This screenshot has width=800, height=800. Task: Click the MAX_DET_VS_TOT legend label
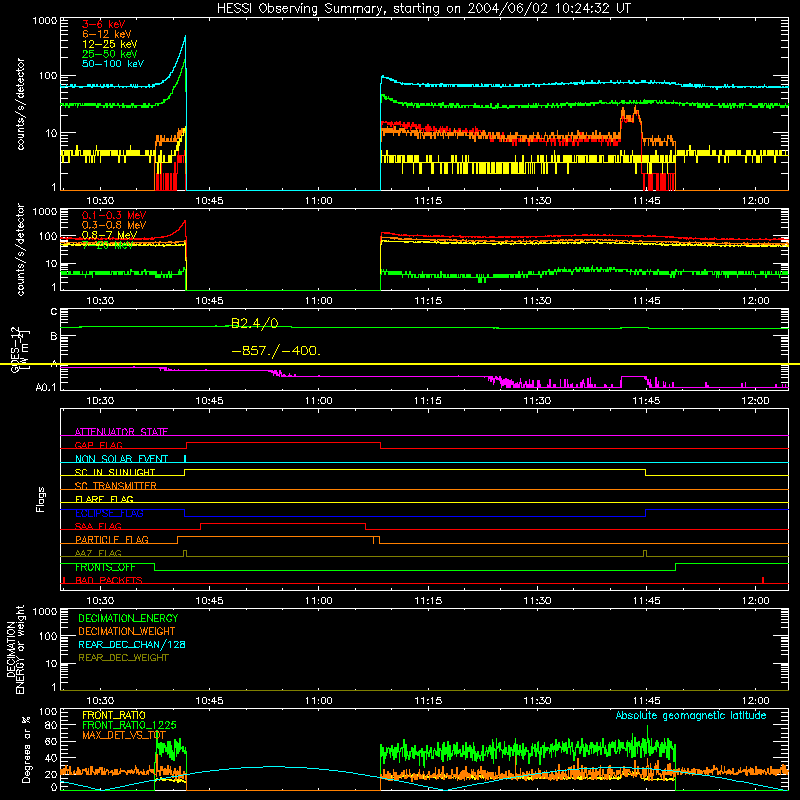pyautogui.click(x=124, y=735)
